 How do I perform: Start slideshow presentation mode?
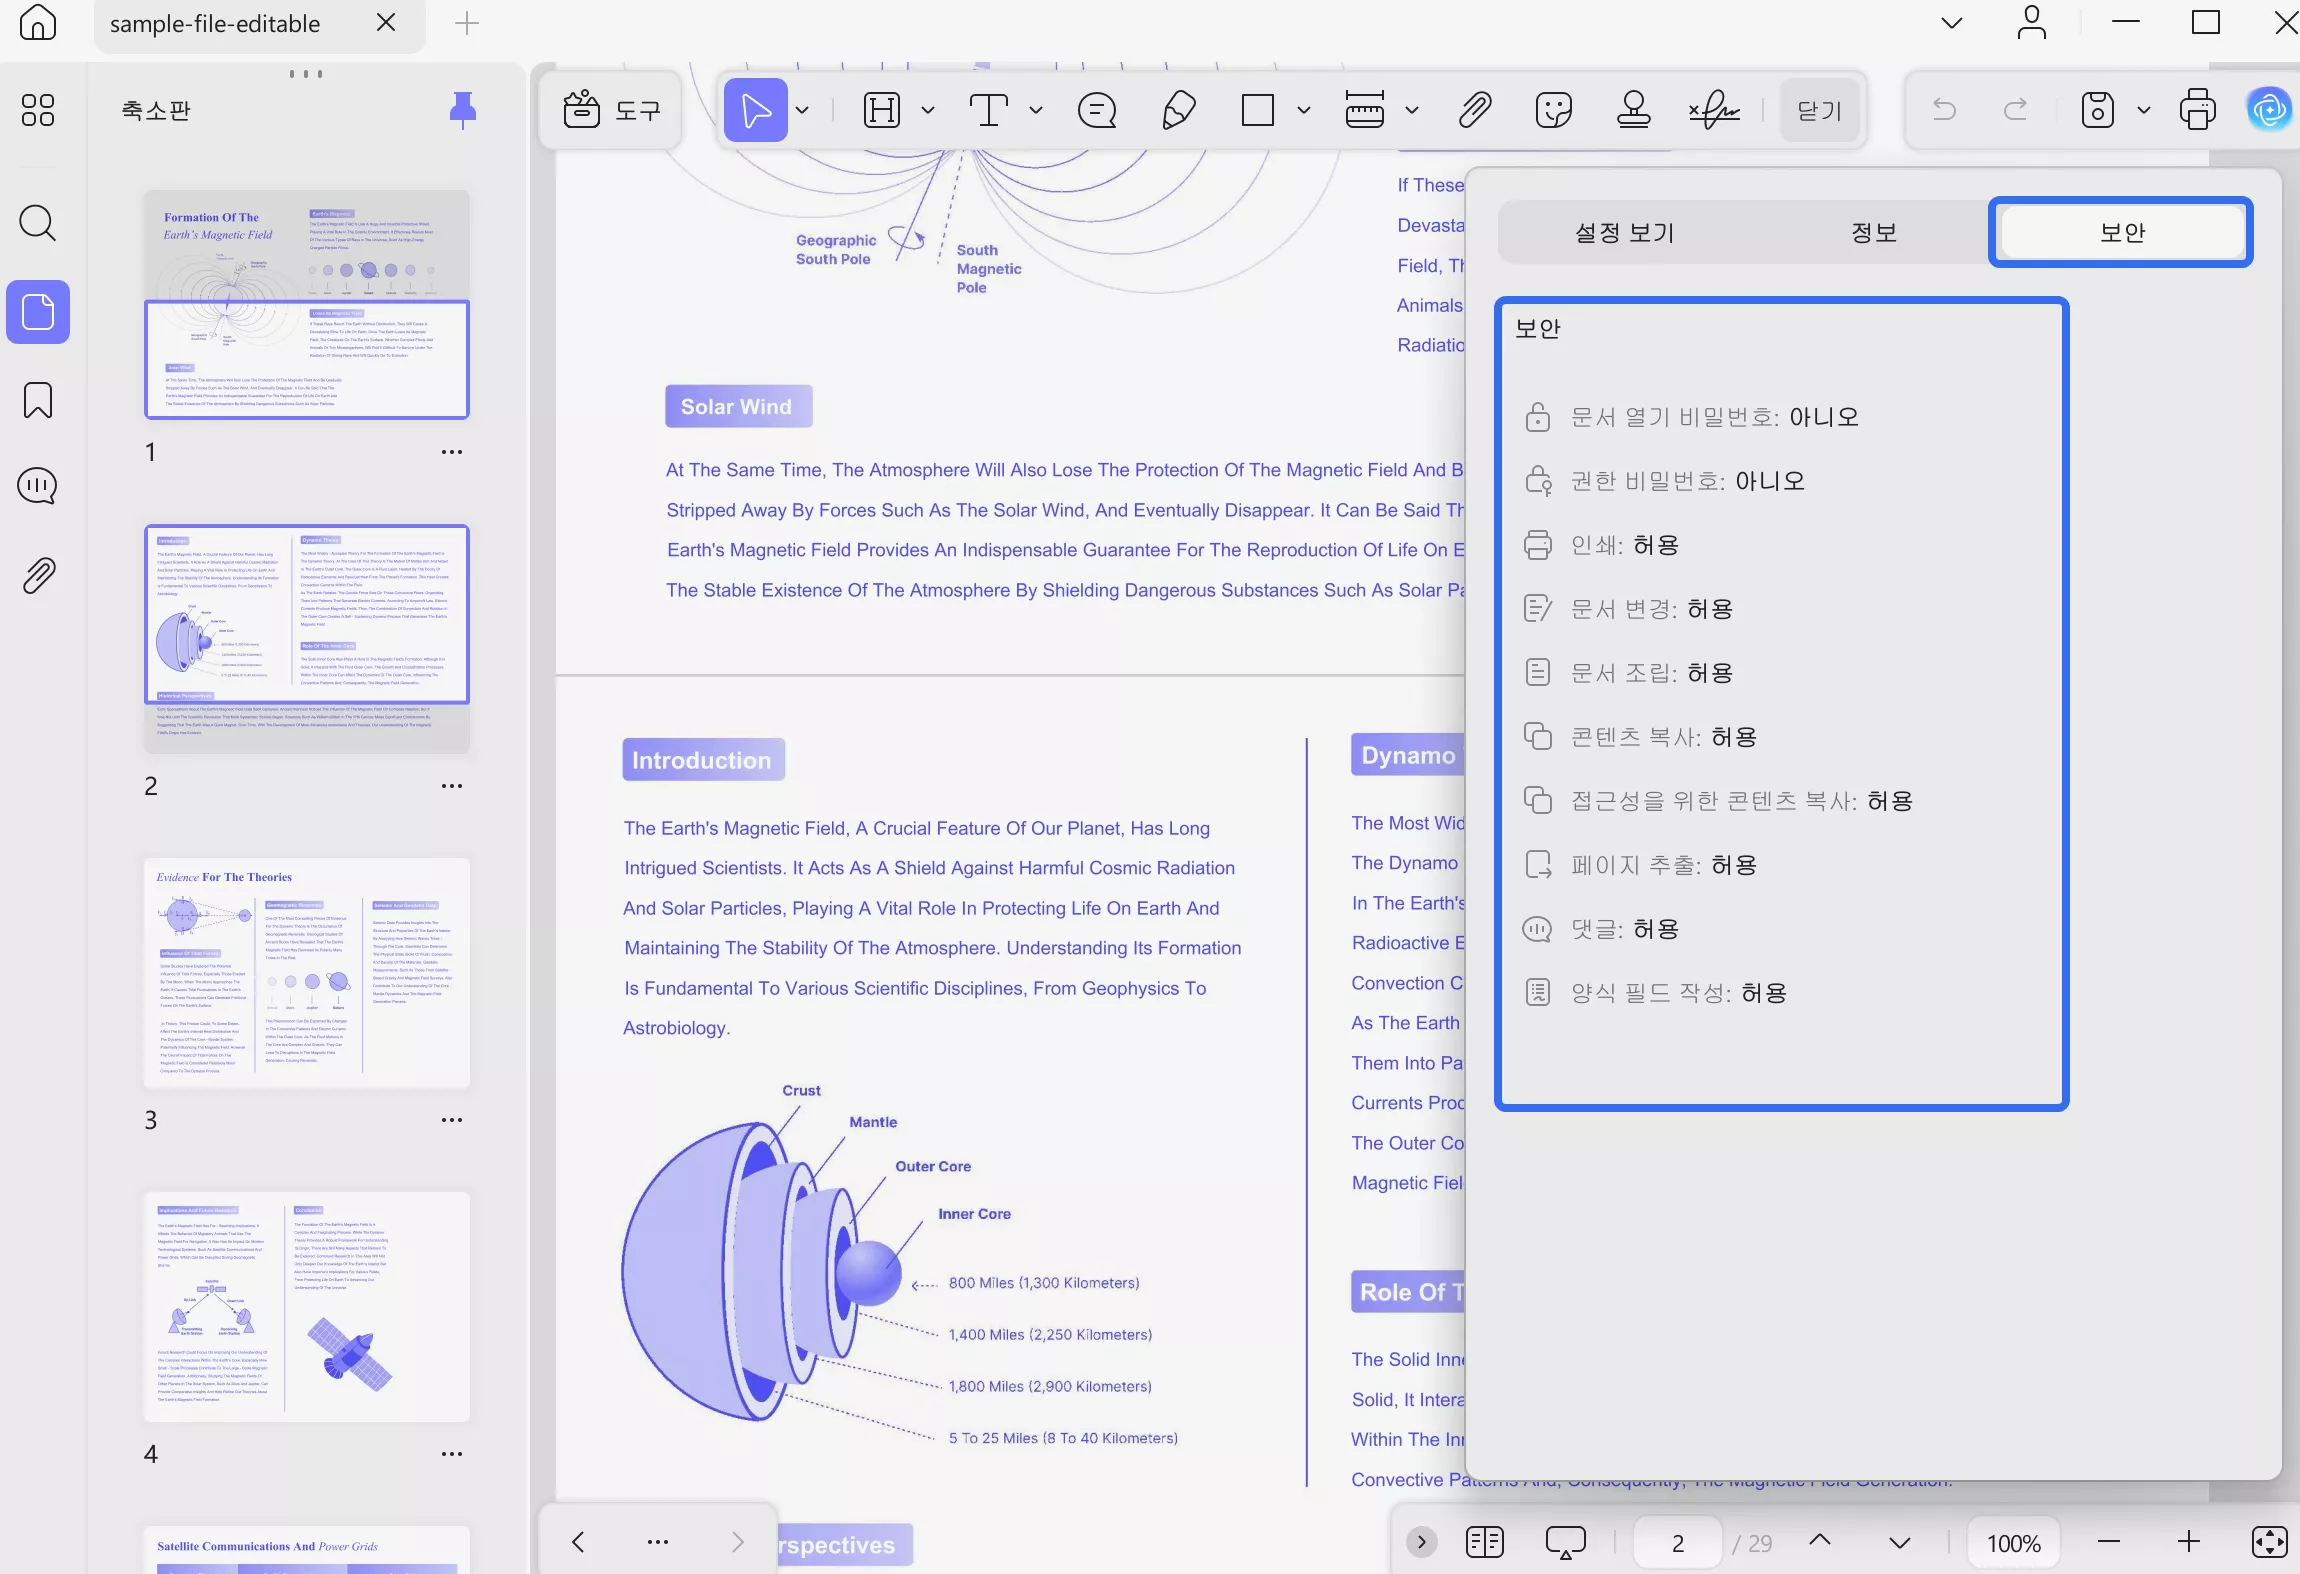1565,1542
